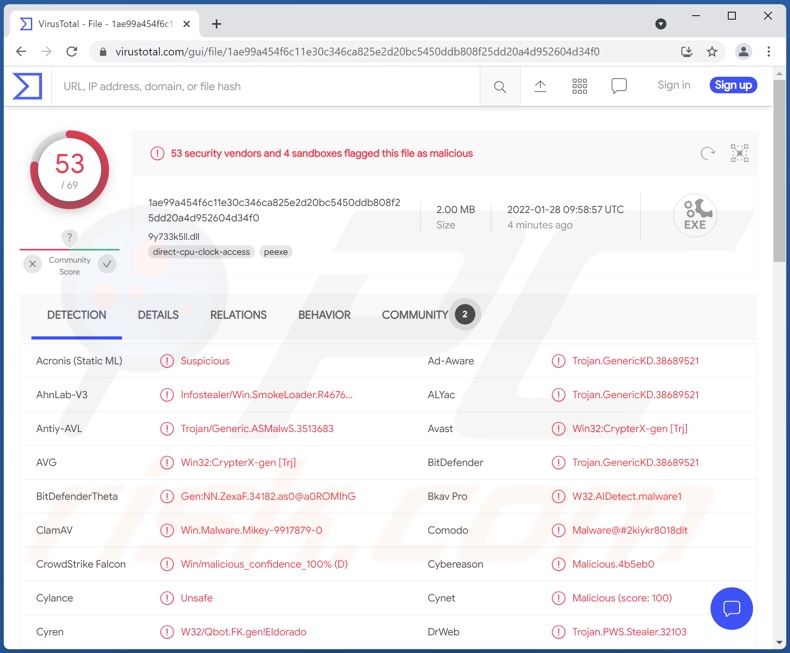This screenshot has height=653, width=790.
Task: Click the scrollbar down arrow
Action: [x=779, y=643]
